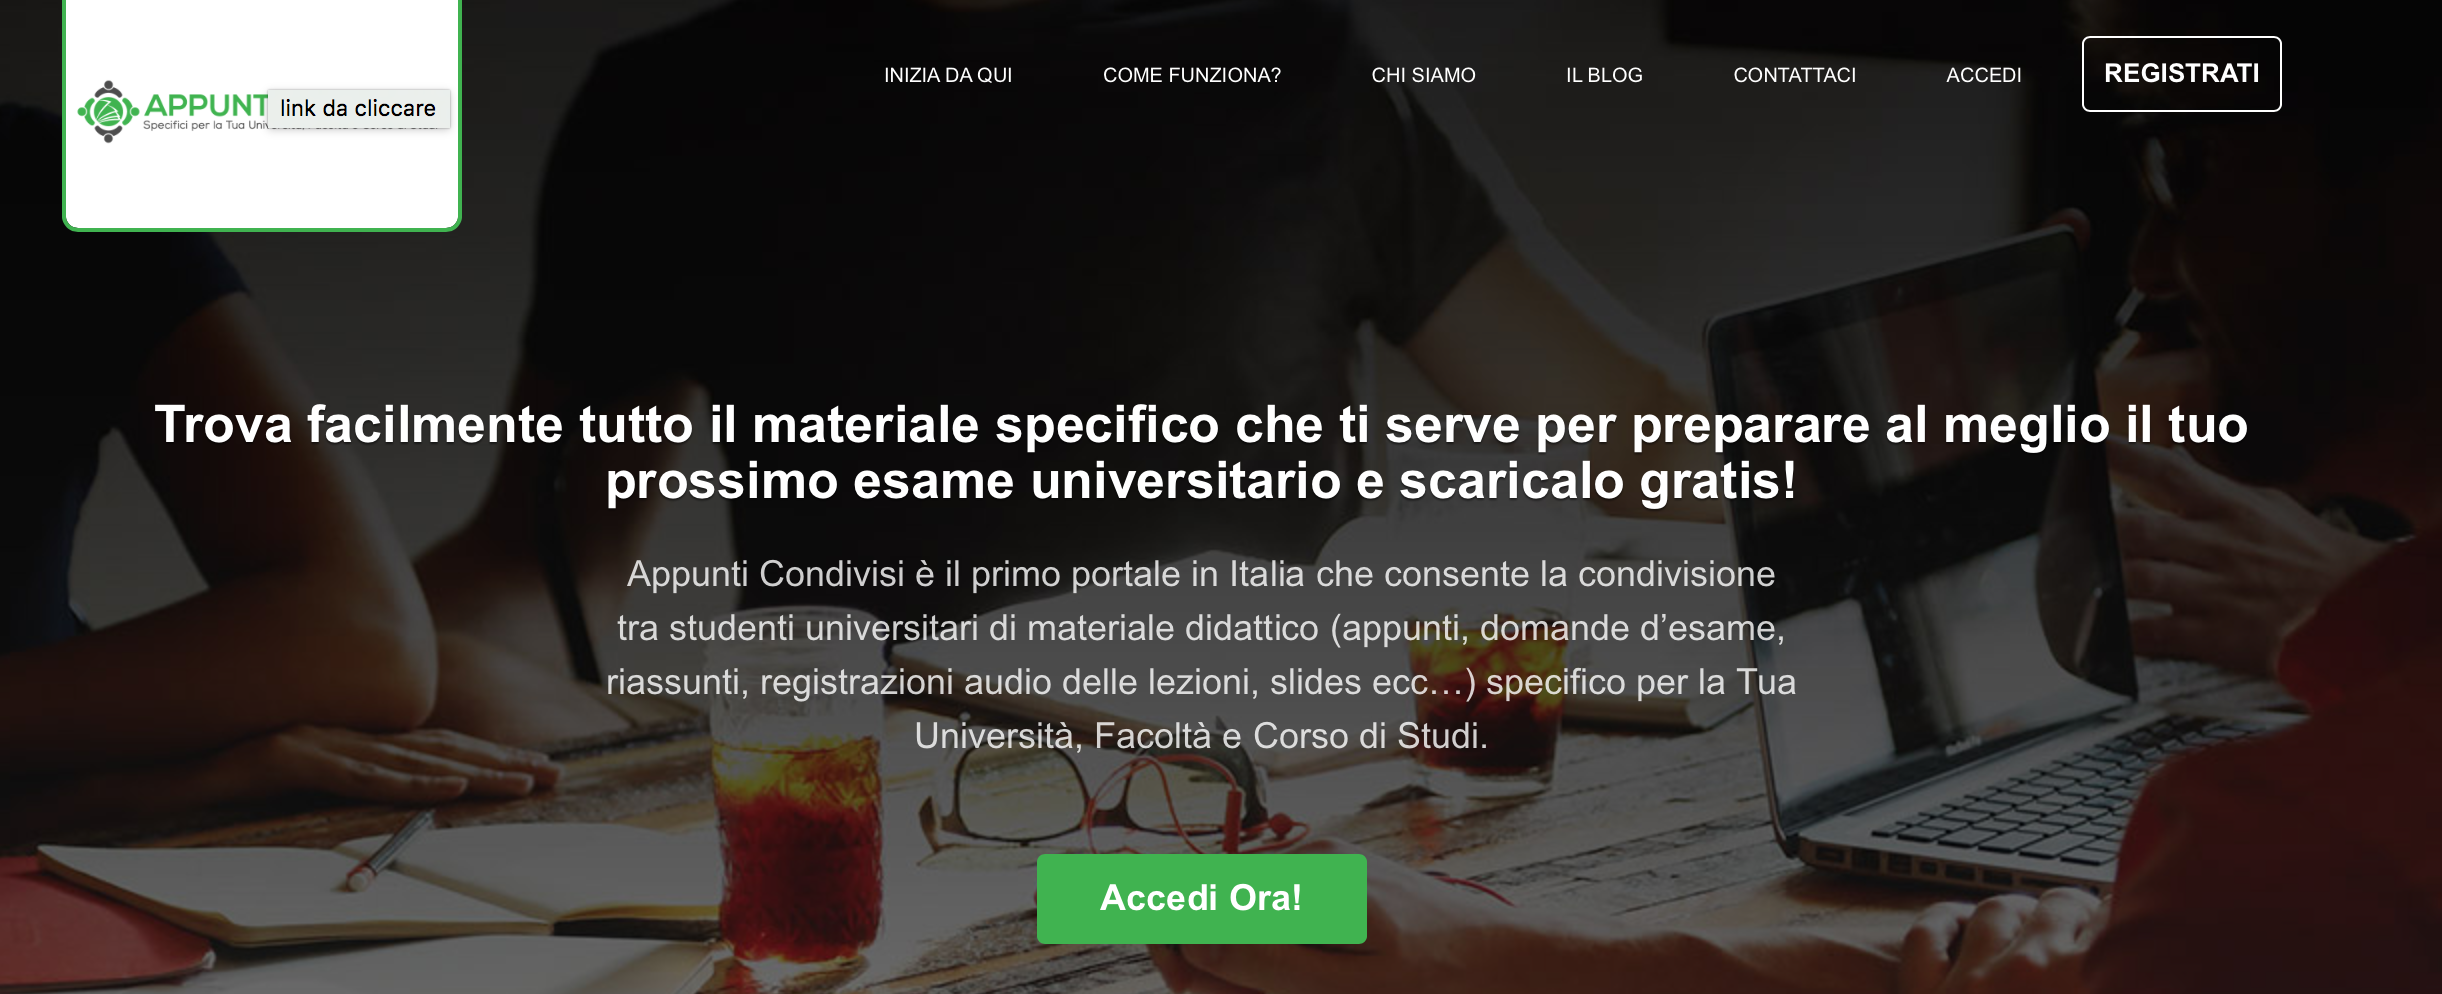Image resolution: width=2442 pixels, height=994 pixels.
Task: Click the 'Università, Facoltà e Corso di Studi' line
Action: pos(1201,736)
